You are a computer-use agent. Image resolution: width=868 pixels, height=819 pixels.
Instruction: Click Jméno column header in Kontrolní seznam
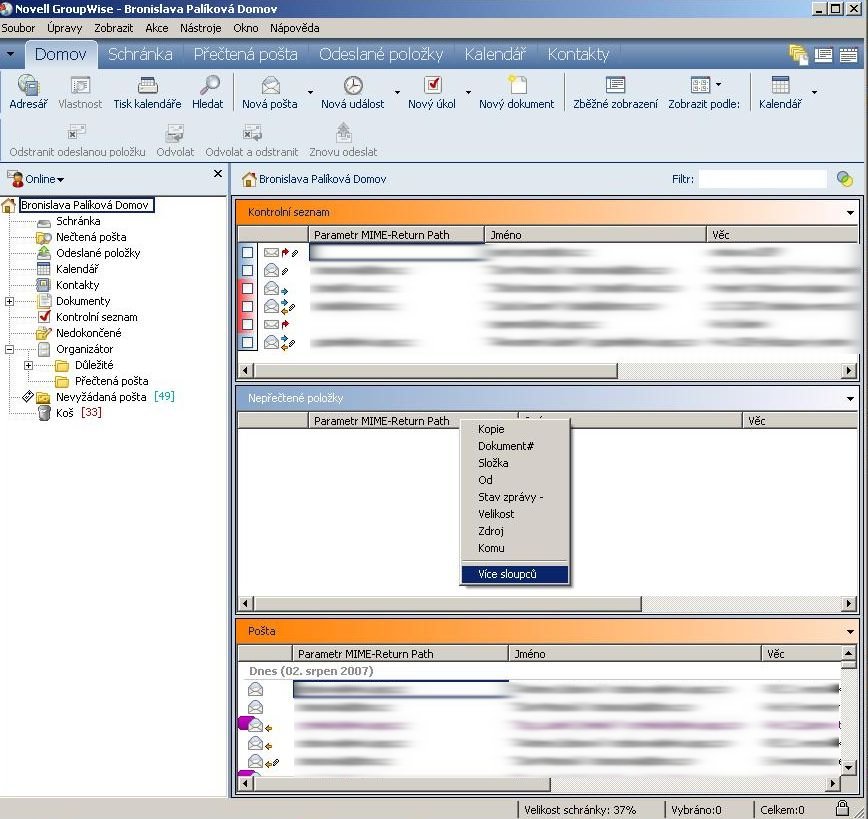point(595,235)
